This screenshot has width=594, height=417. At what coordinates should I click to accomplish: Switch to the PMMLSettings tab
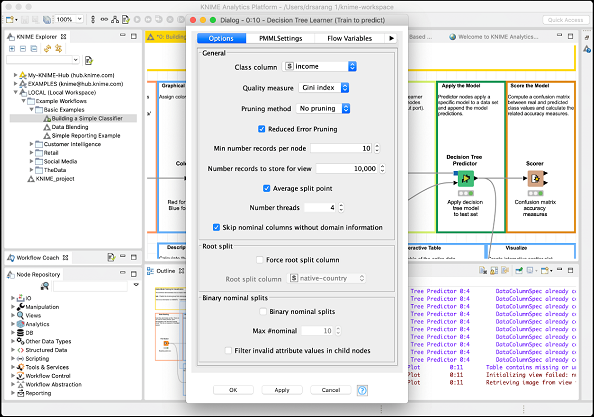[280, 38]
